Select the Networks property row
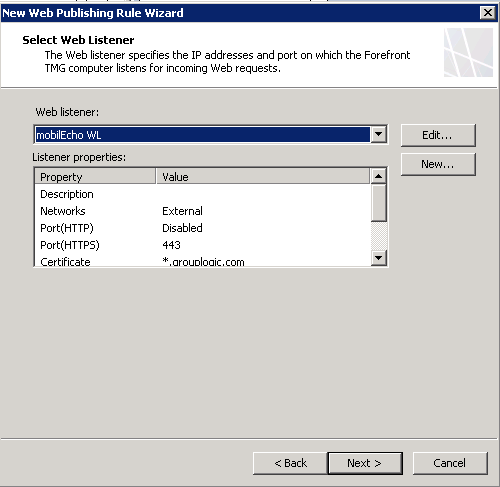 coord(203,211)
